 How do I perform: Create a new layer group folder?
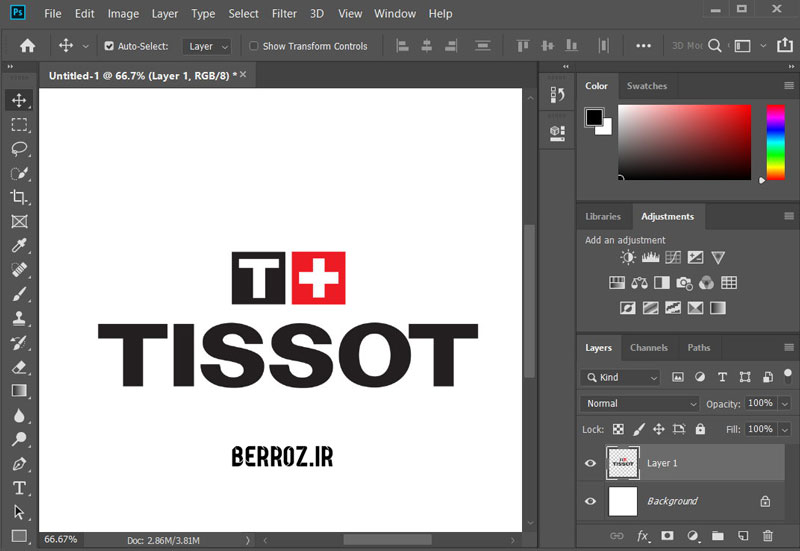coord(718,536)
